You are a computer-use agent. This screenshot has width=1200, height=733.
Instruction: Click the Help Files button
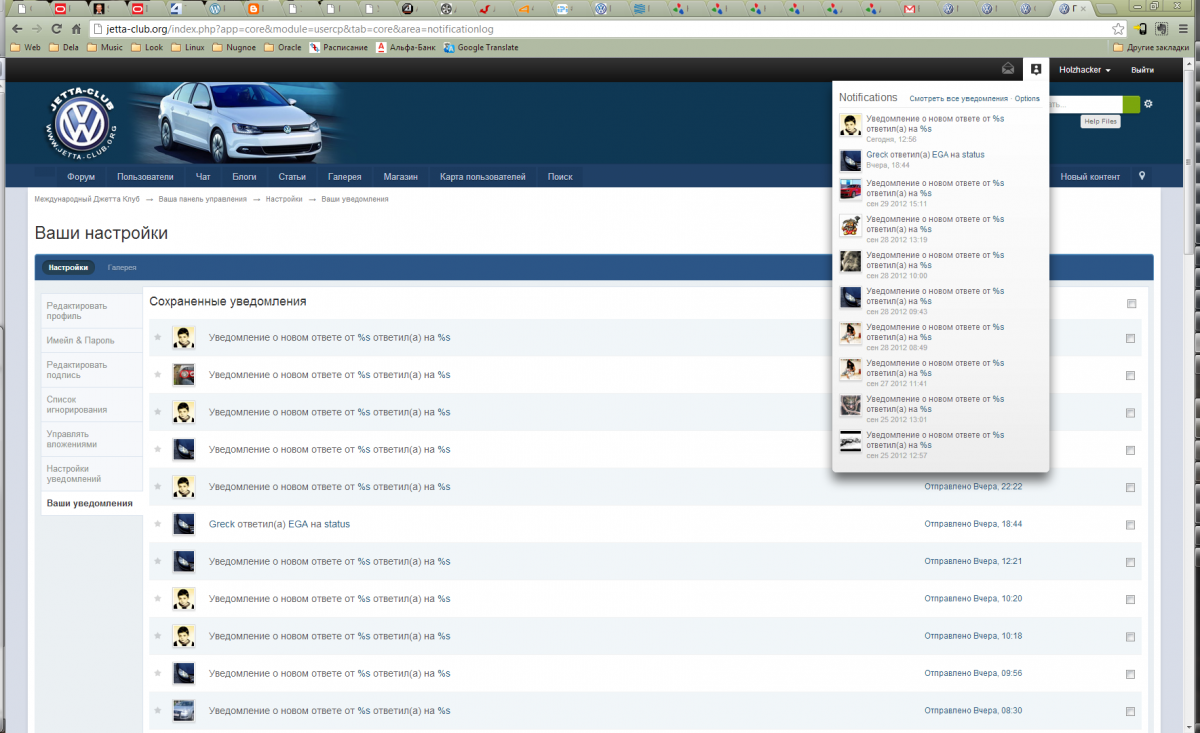coord(1101,121)
